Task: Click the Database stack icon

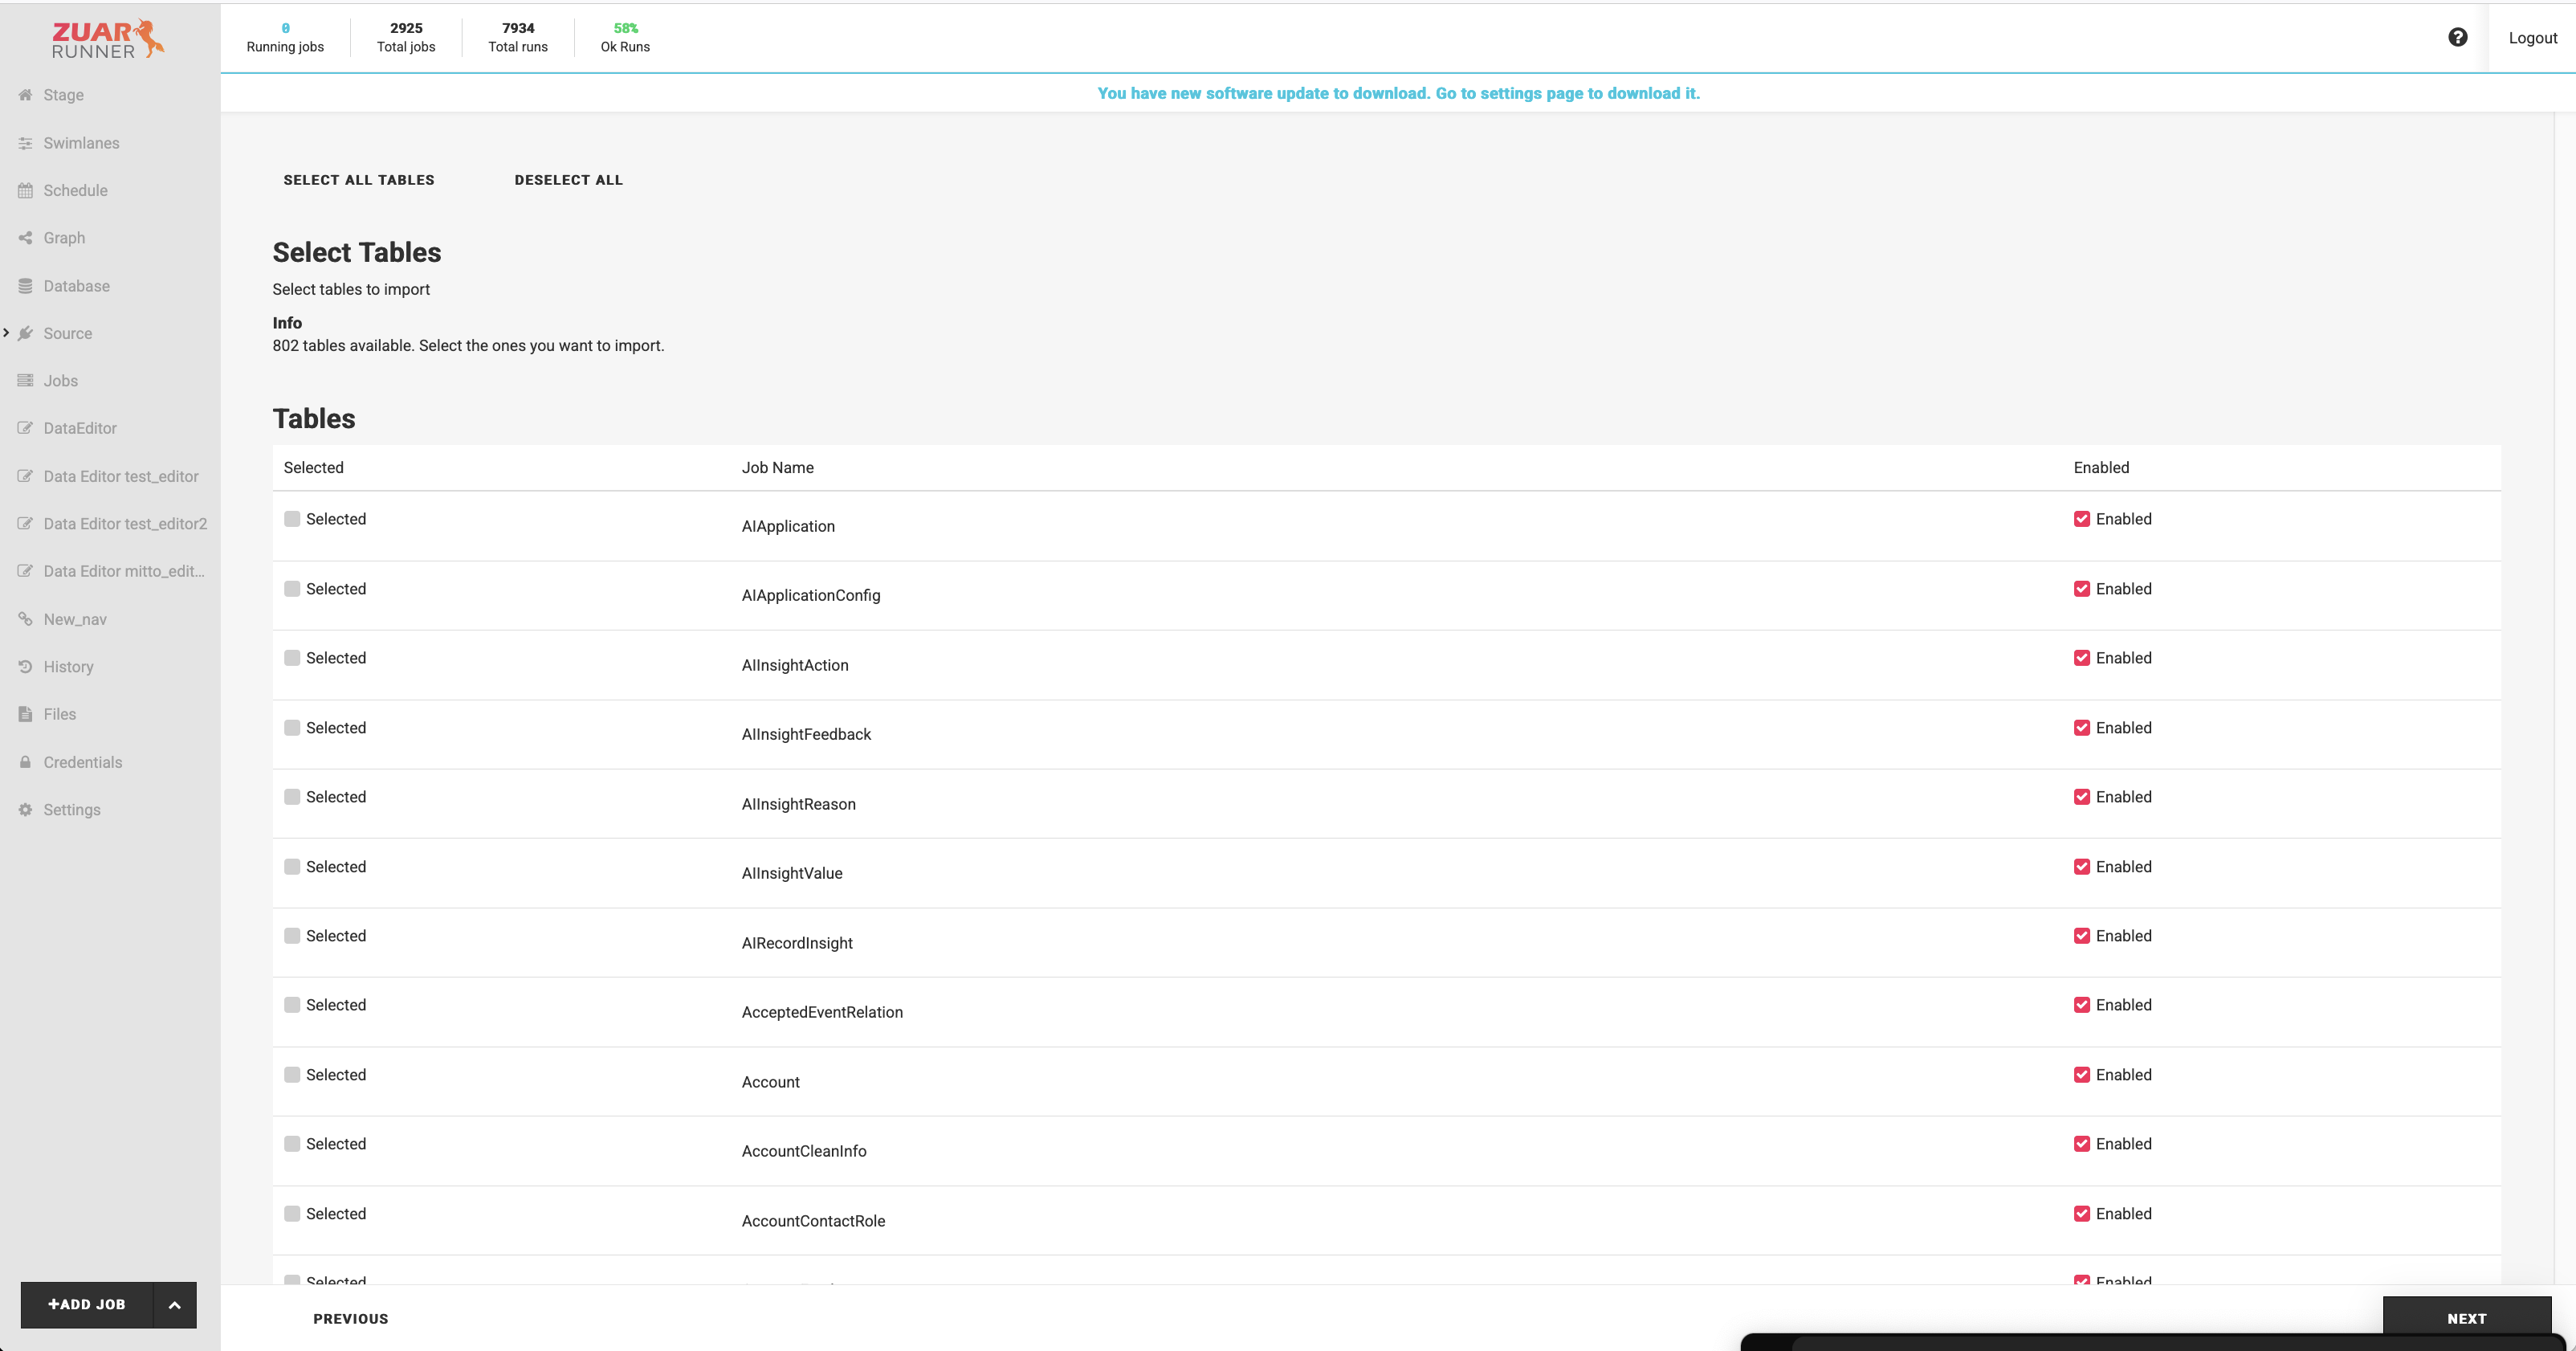Action: pyautogui.click(x=25, y=286)
